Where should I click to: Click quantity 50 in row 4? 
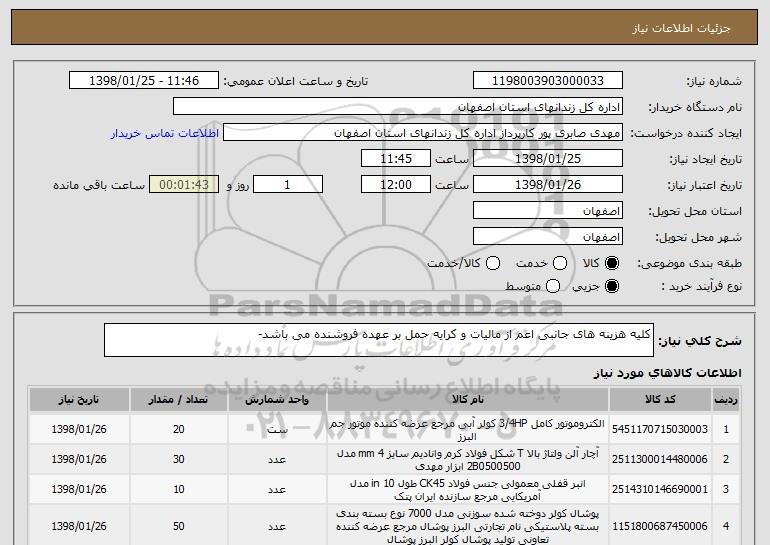179,526
